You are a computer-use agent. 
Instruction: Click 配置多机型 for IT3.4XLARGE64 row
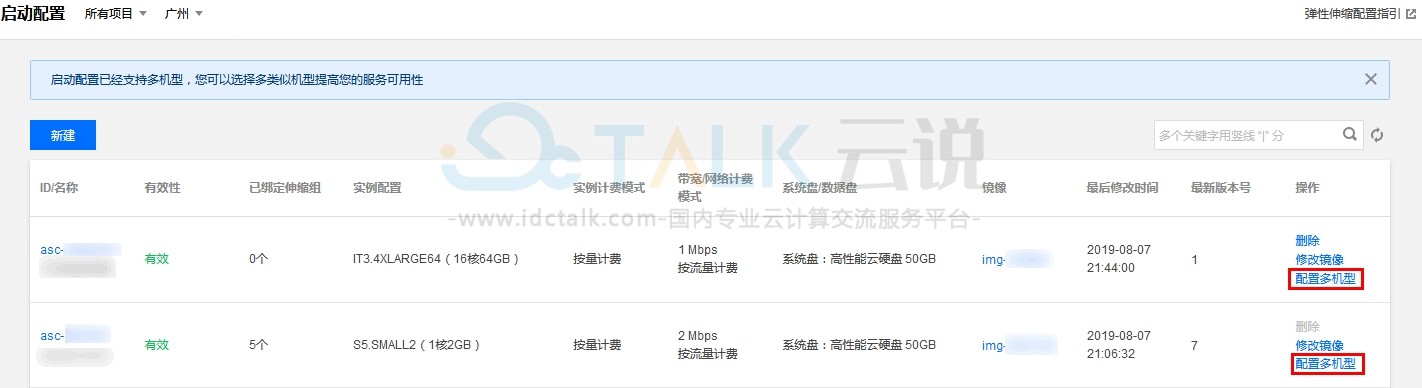click(x=1326, y=279)
